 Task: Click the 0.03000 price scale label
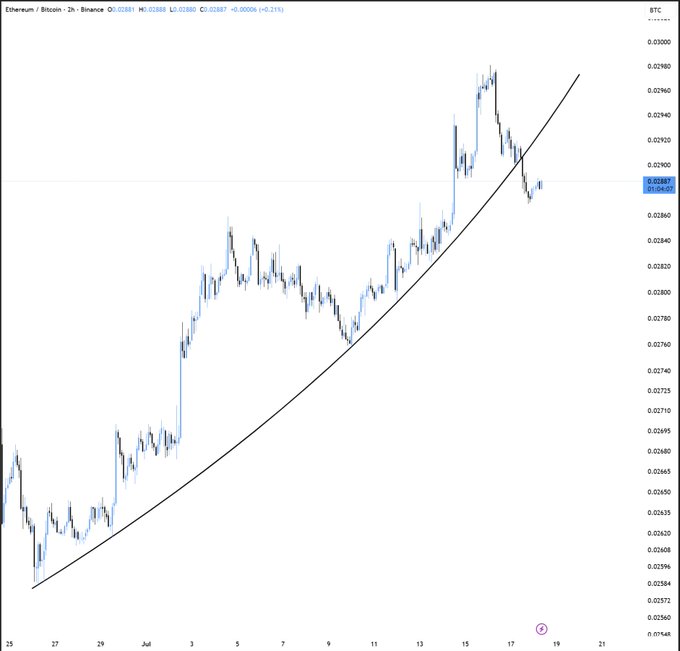659,42
